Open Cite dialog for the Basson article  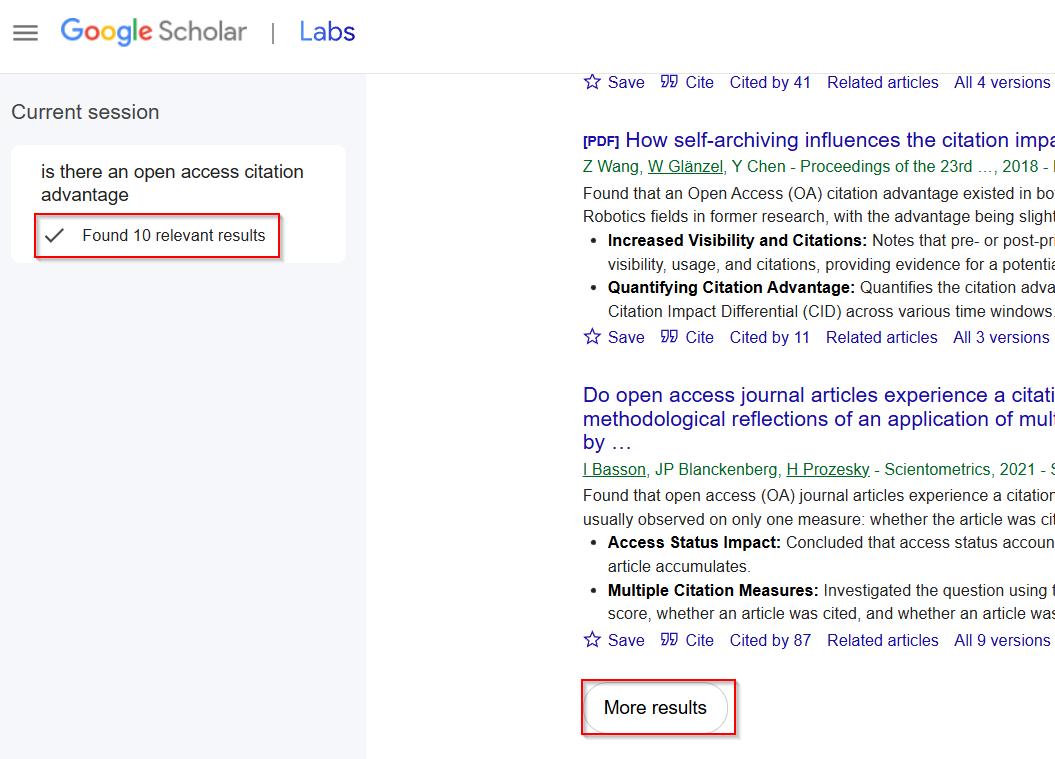[x=687, y=640]
